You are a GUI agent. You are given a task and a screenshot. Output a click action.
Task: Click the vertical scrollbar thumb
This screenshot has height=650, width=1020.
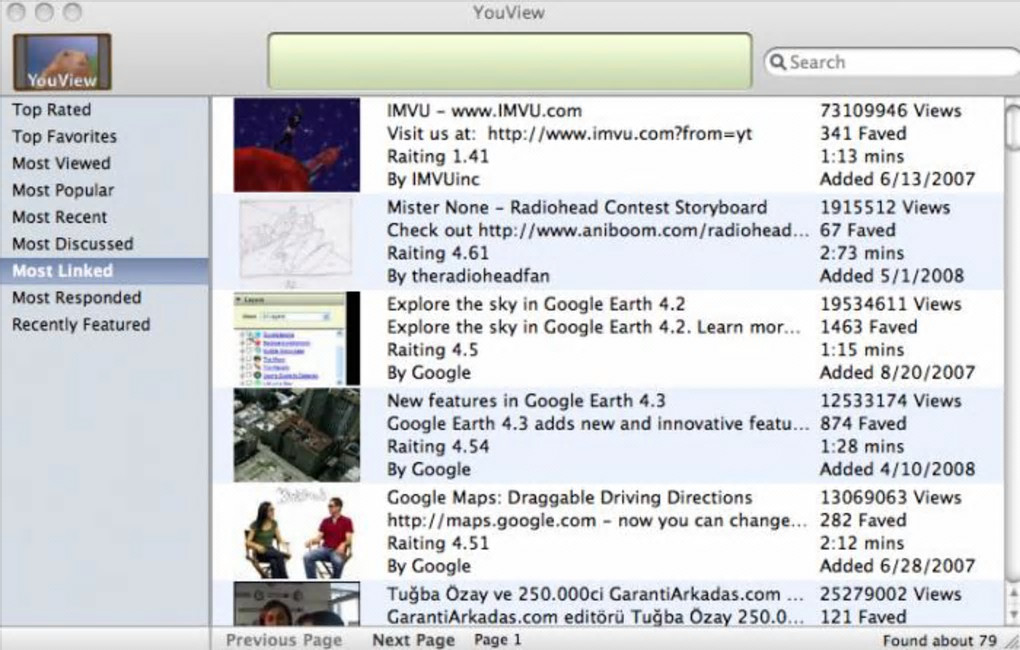[1013, 127]
